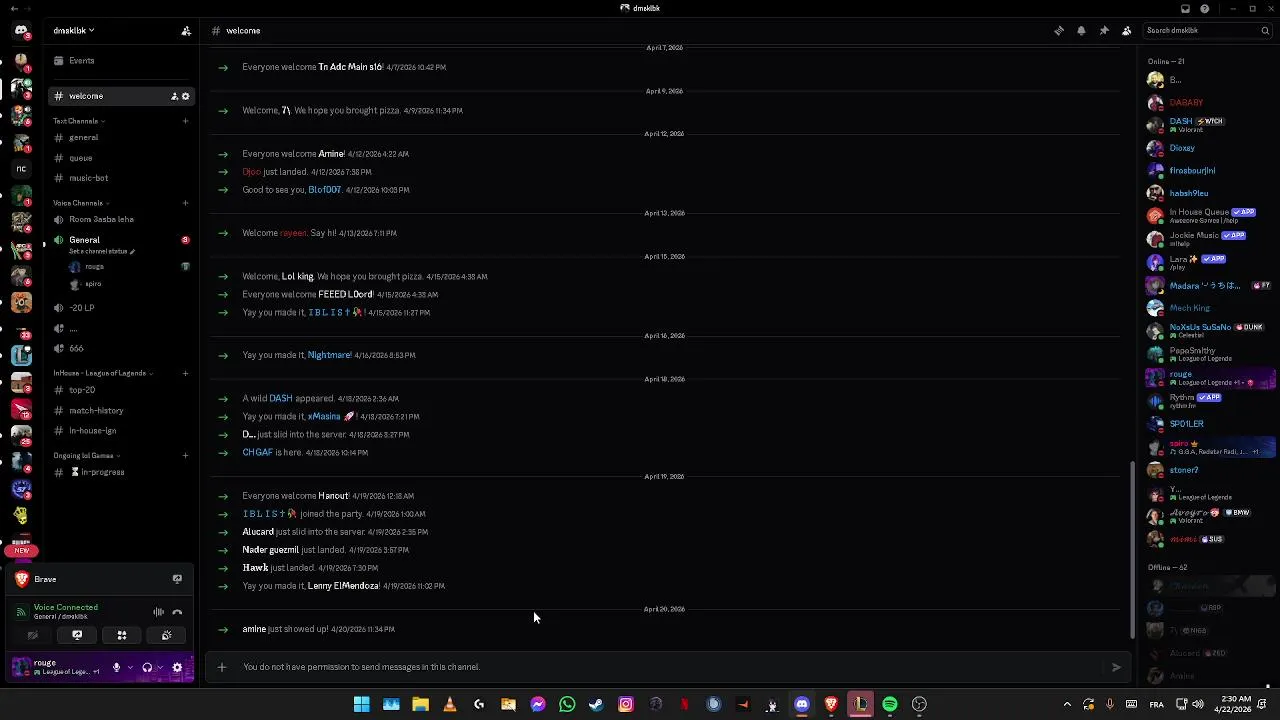
Task: Select Jockie Music app in member list
Action: [x=1209, y=239]
